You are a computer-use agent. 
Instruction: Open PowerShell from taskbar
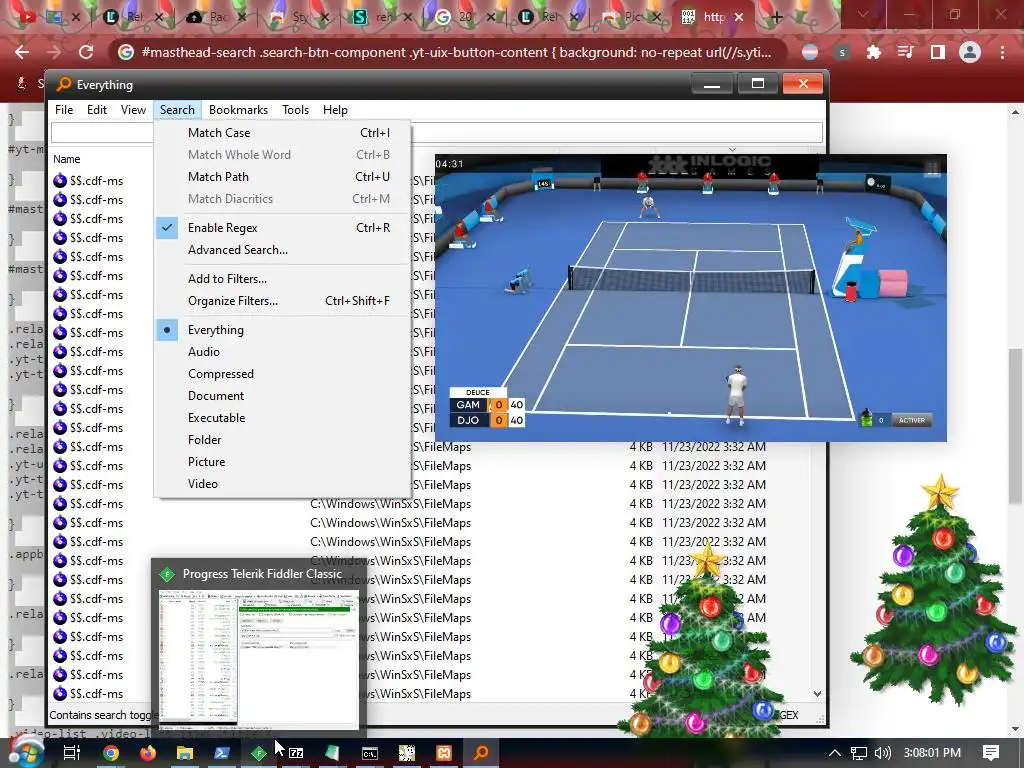point(221,753)
